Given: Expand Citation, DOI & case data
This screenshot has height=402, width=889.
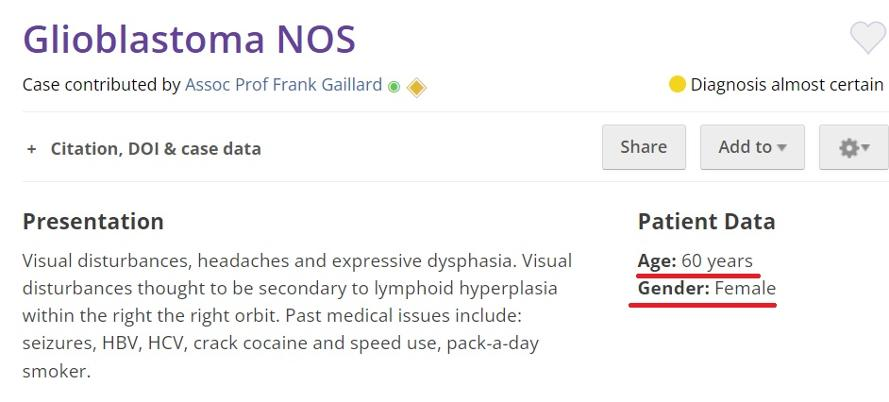Looking at the screenshot, I should 144,149.
